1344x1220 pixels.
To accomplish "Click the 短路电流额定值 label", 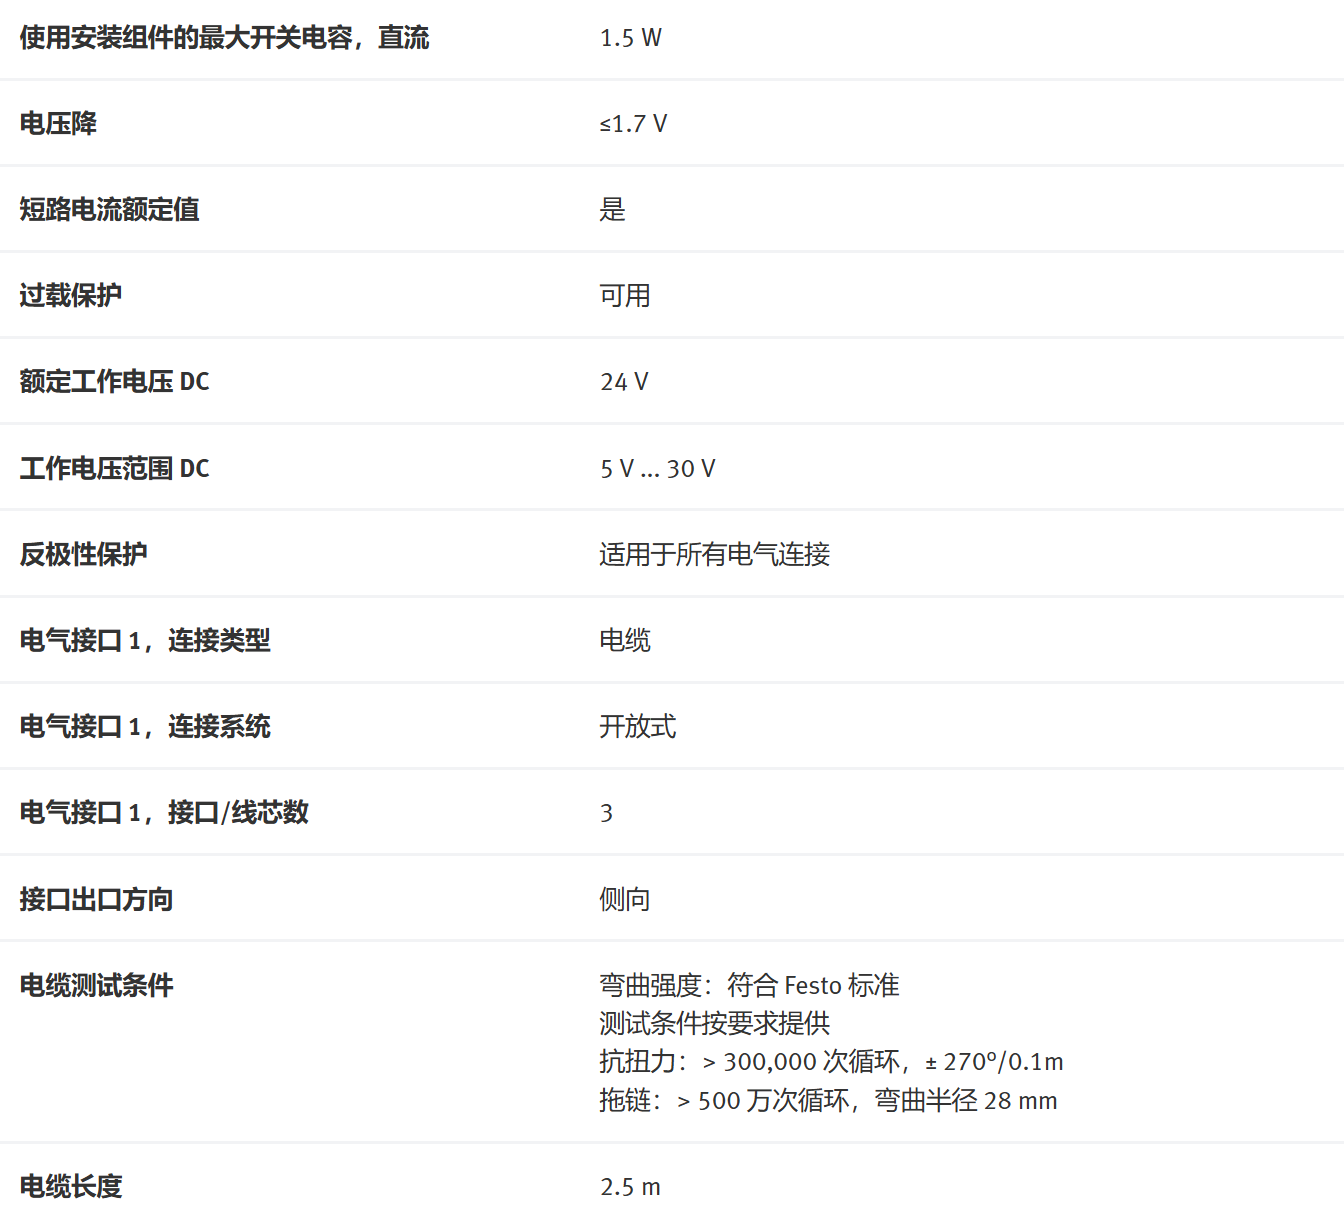I will click(x=109, y=210).
